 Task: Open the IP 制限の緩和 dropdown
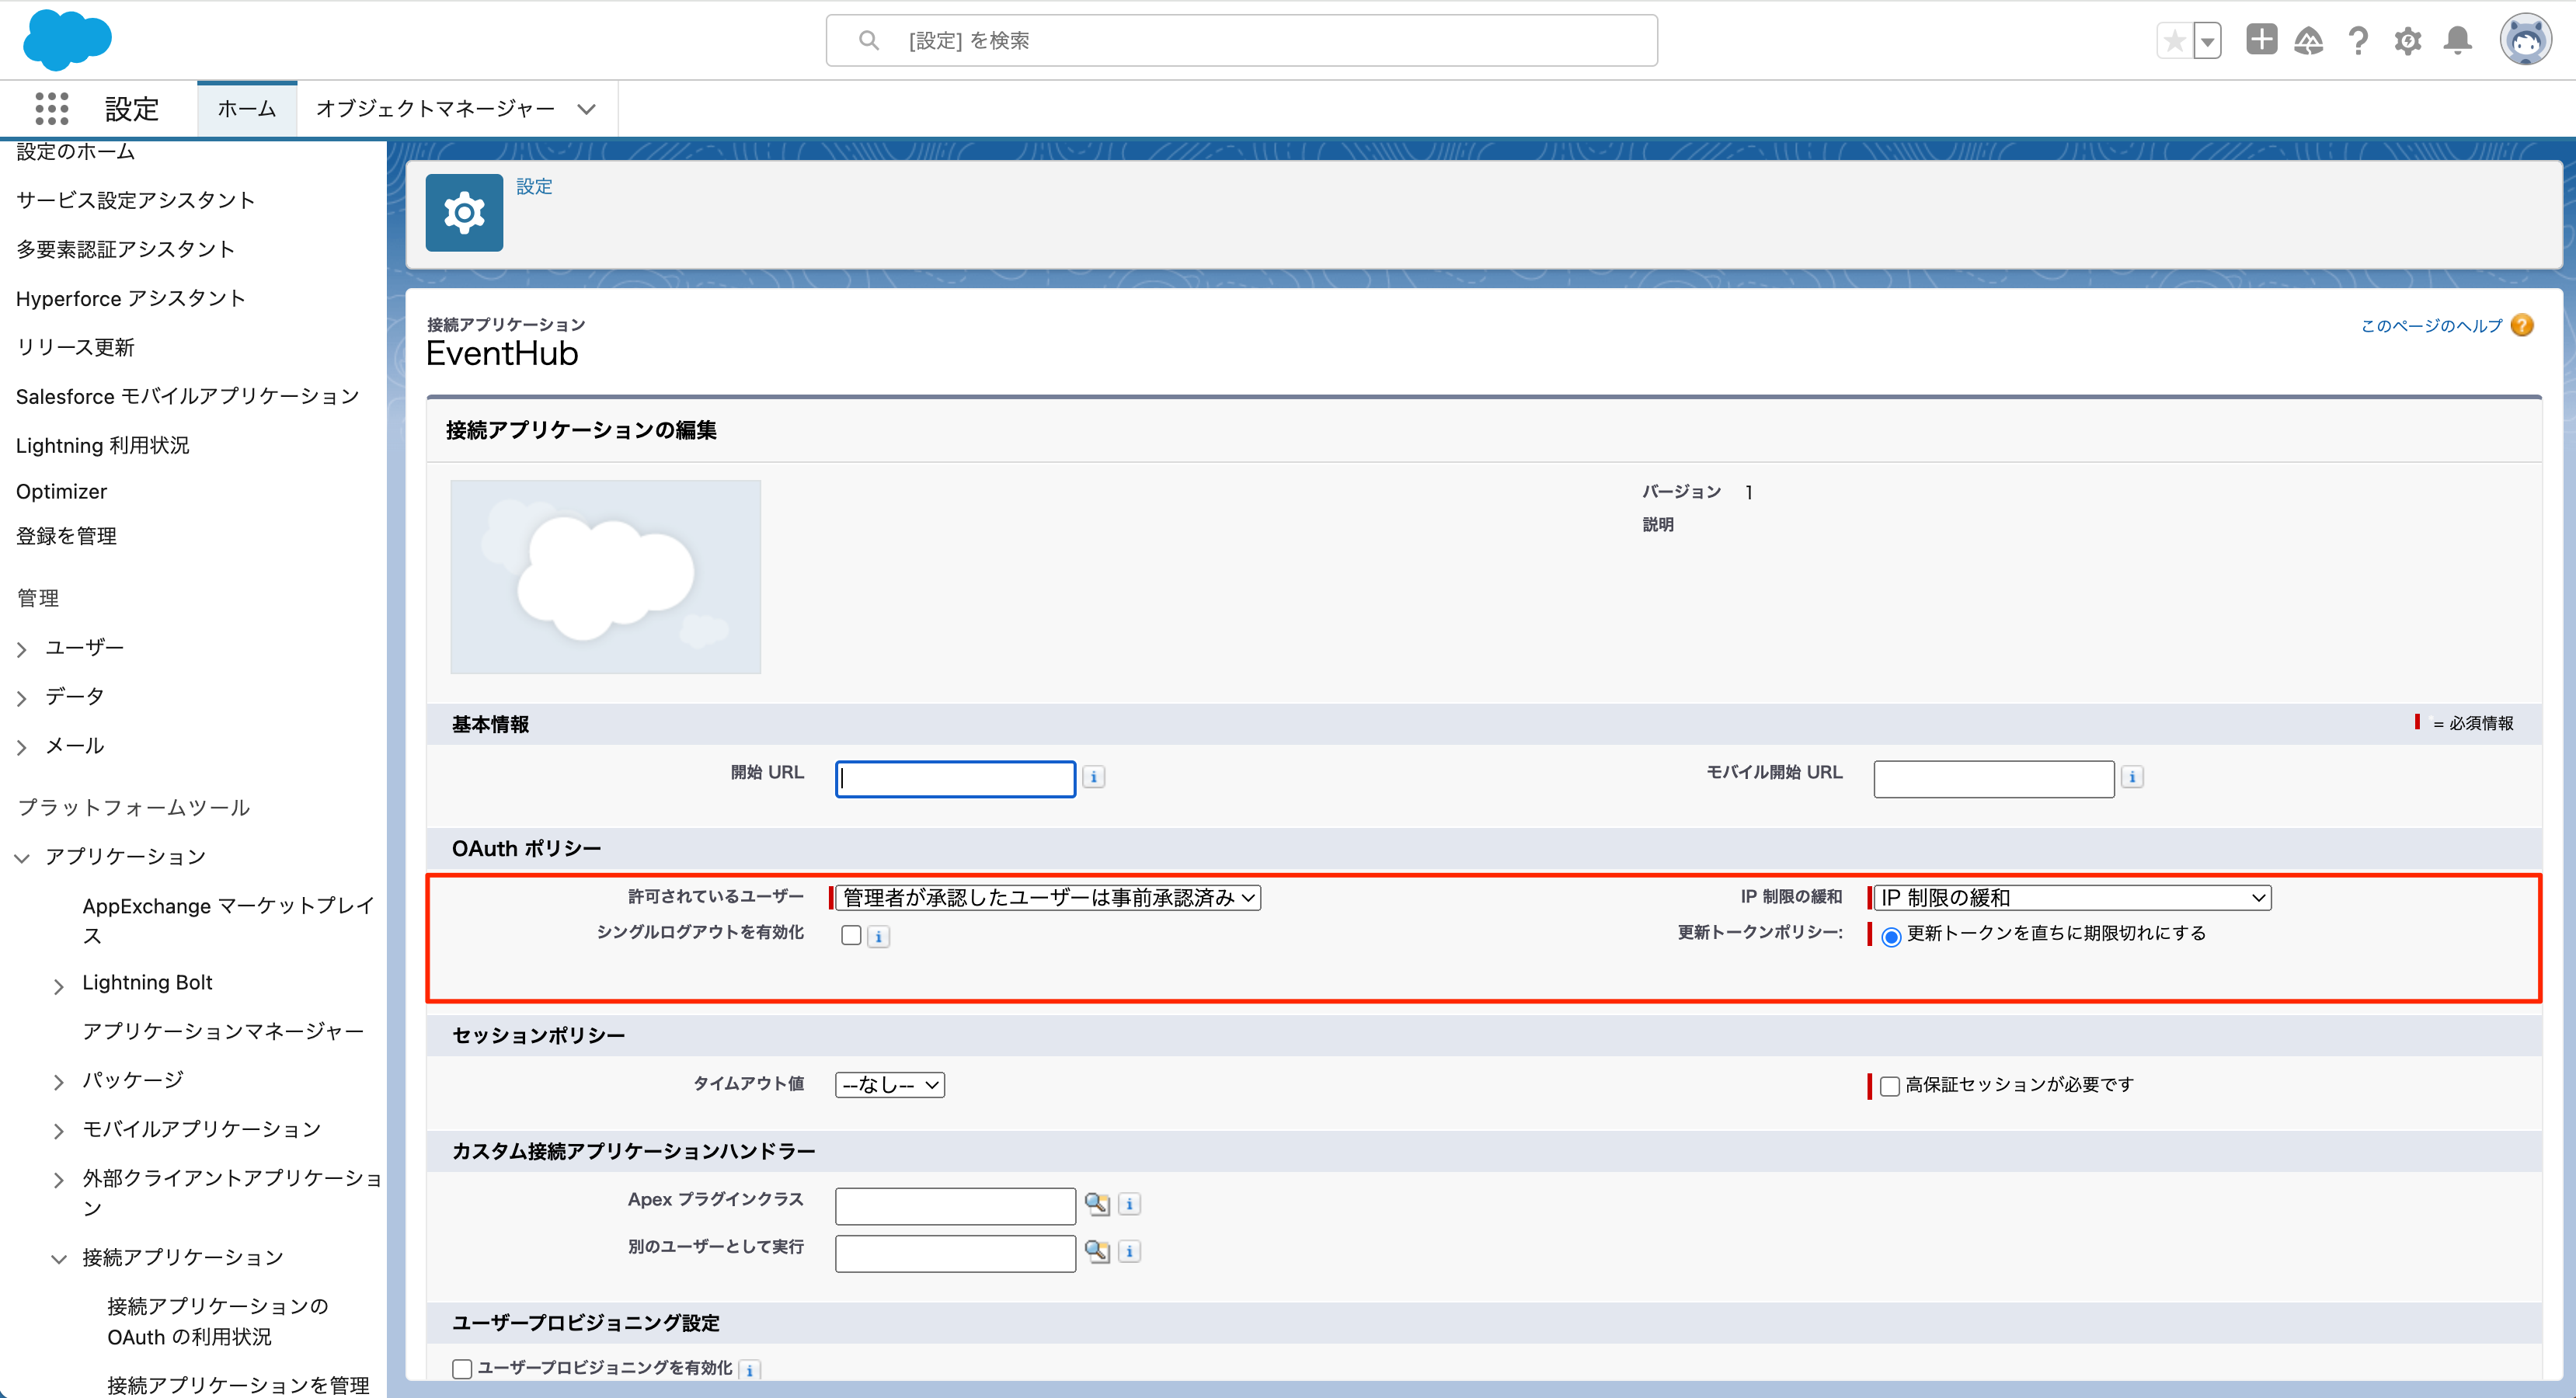(2071, 897)
